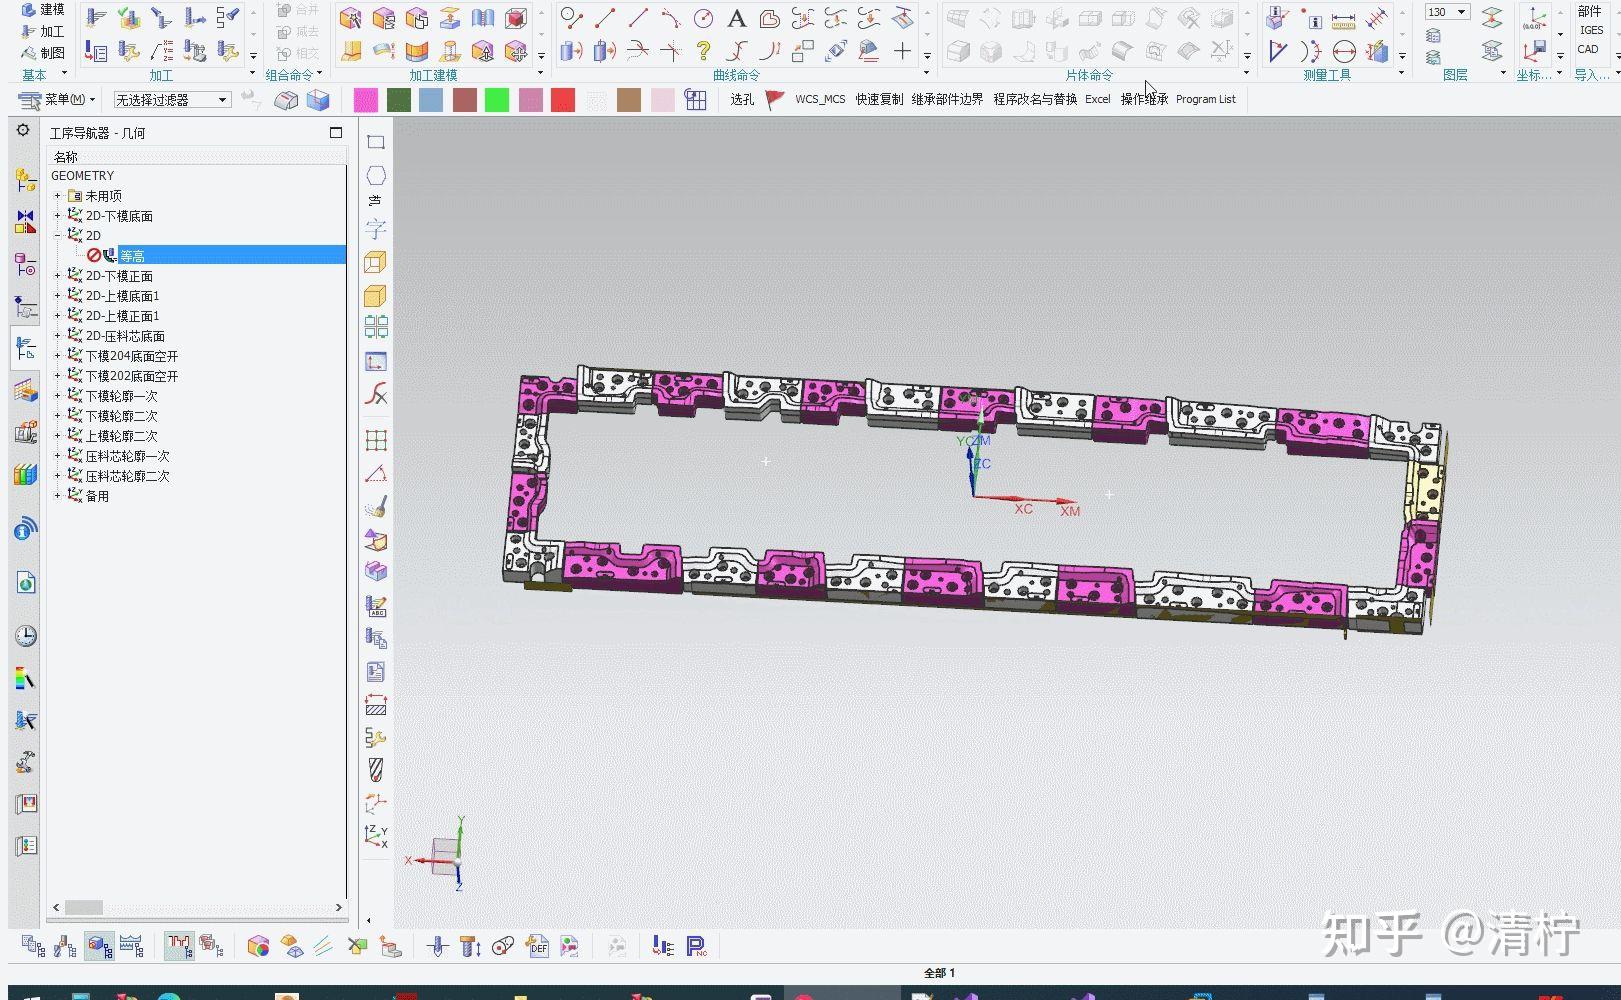The height and width of the screenshot is (1000, 1621).
Task: Open the 菜单(M) menu
Action: [57, 99]
